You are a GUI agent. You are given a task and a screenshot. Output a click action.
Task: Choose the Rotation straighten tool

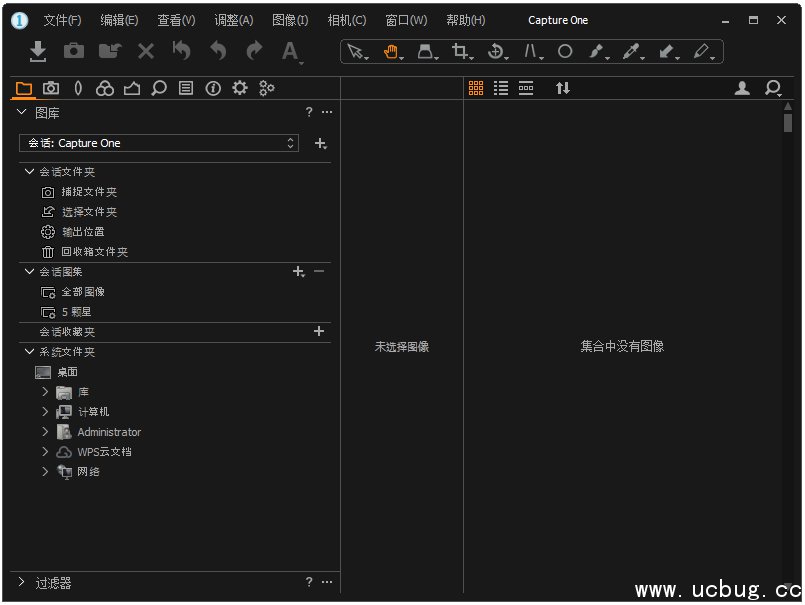(x=494, y=51)
